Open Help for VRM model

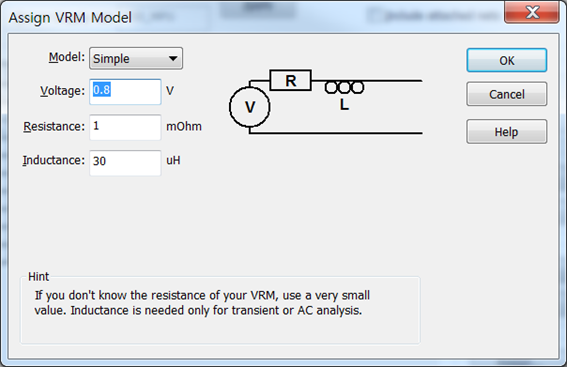click(x=507, y=132)
